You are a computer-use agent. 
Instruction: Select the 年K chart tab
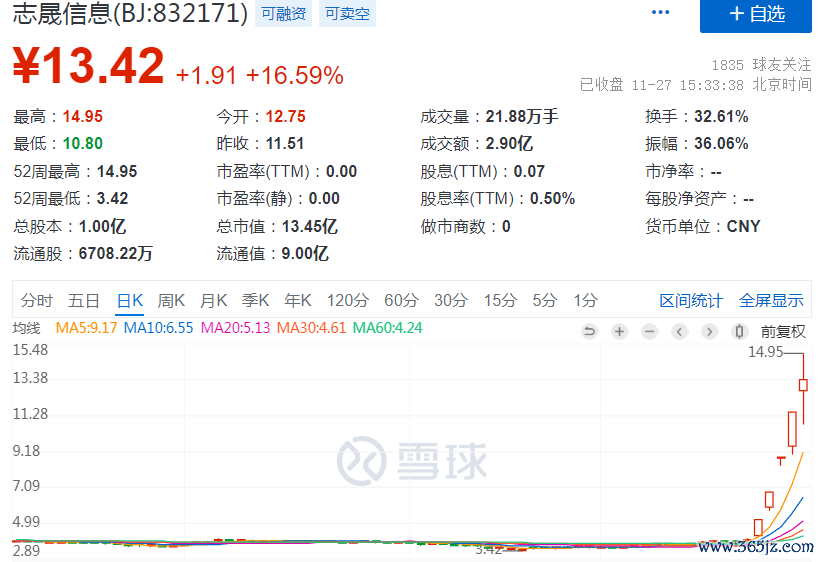[297, 301]
